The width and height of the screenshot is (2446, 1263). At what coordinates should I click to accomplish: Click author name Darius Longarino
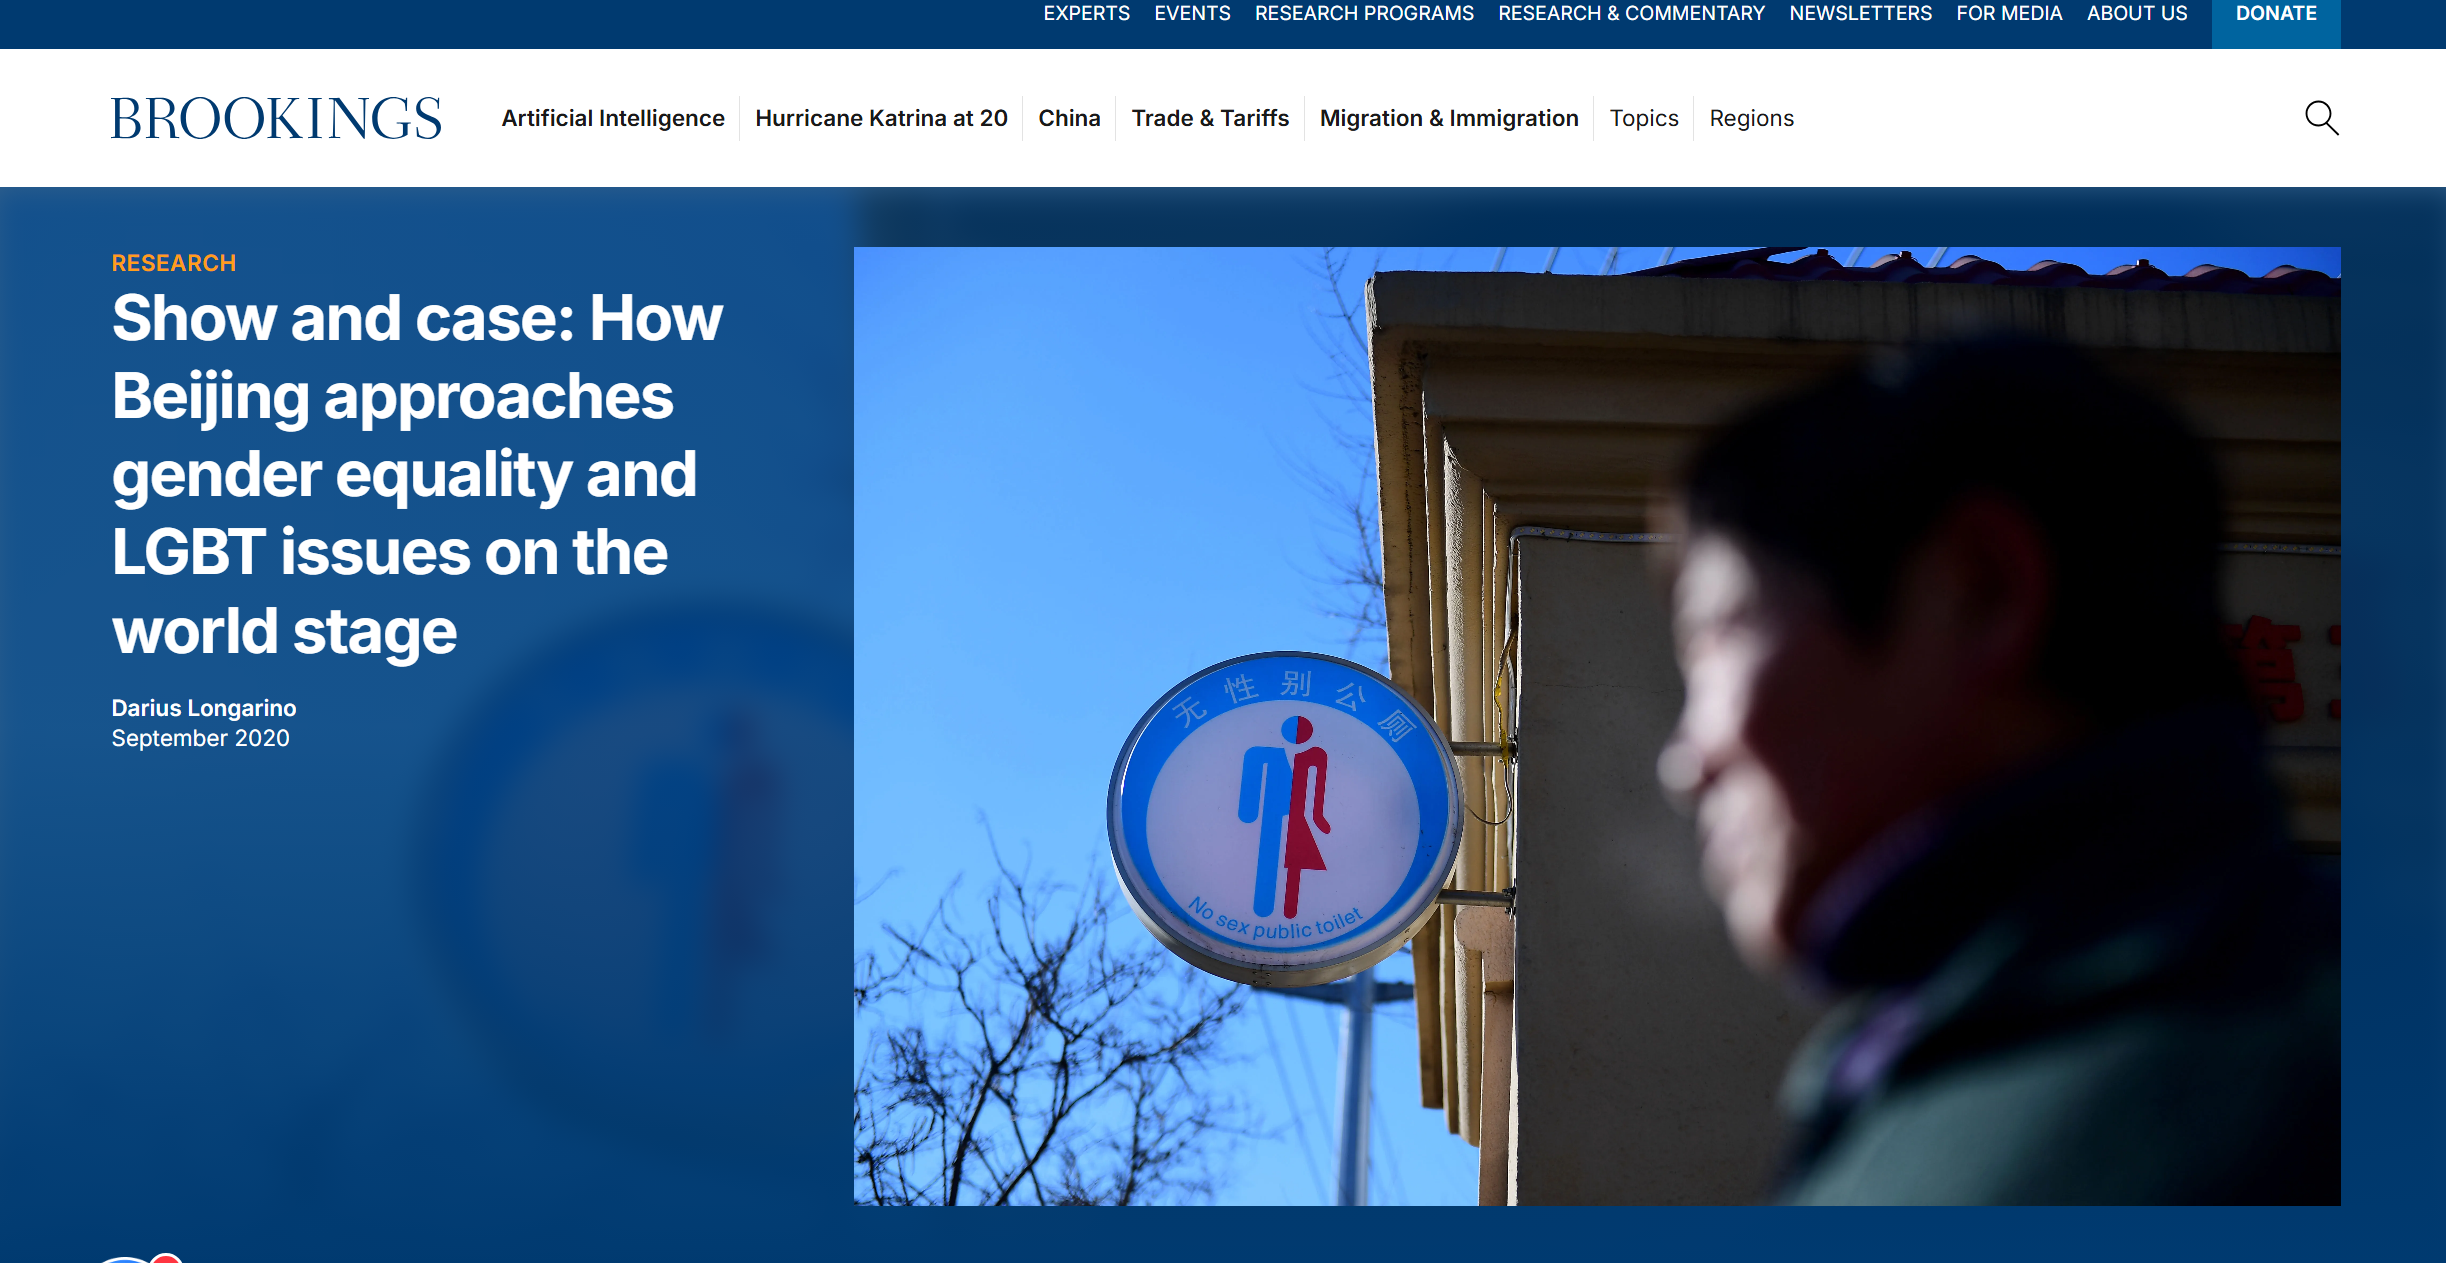tap(204, 708)
